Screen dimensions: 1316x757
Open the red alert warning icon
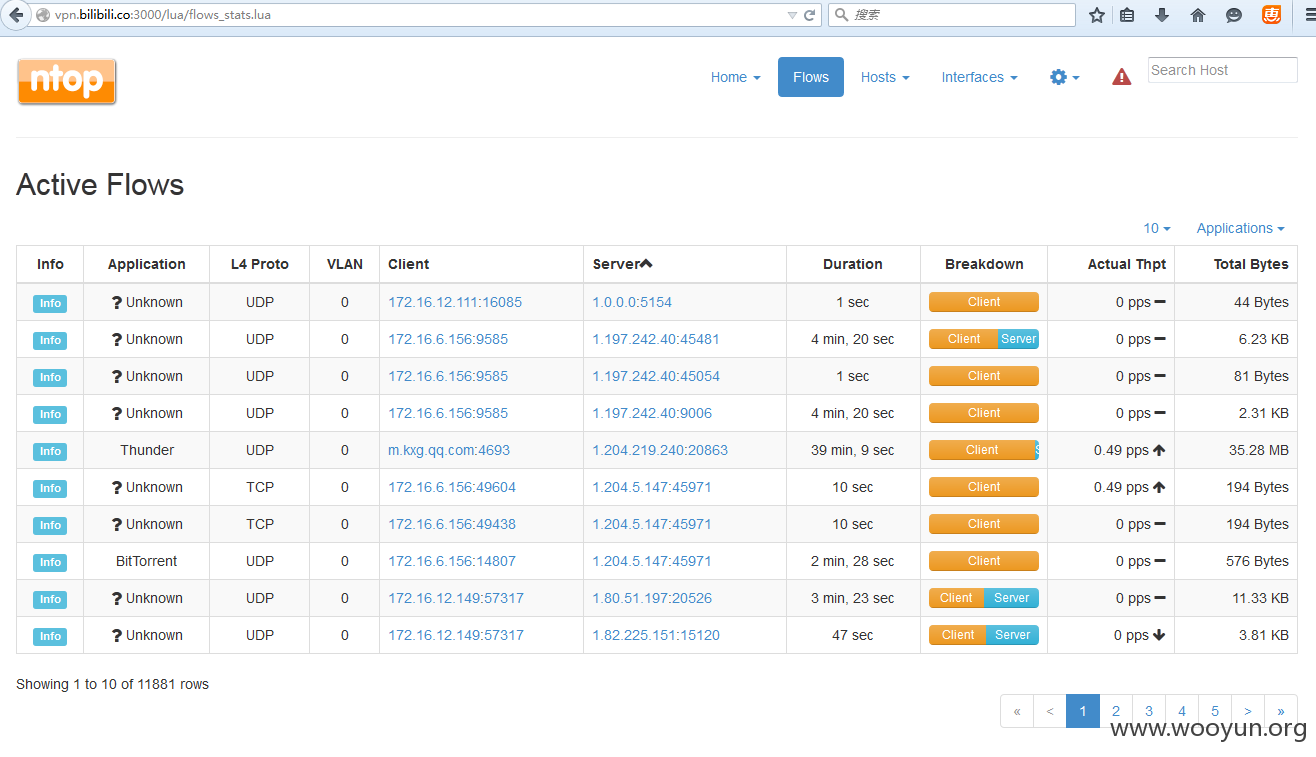coord(1122,77)
